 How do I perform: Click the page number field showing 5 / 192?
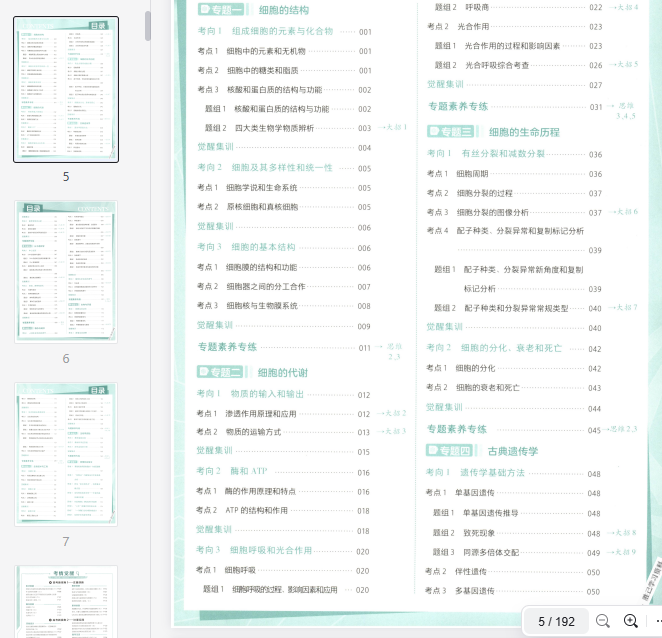[556, 622]
